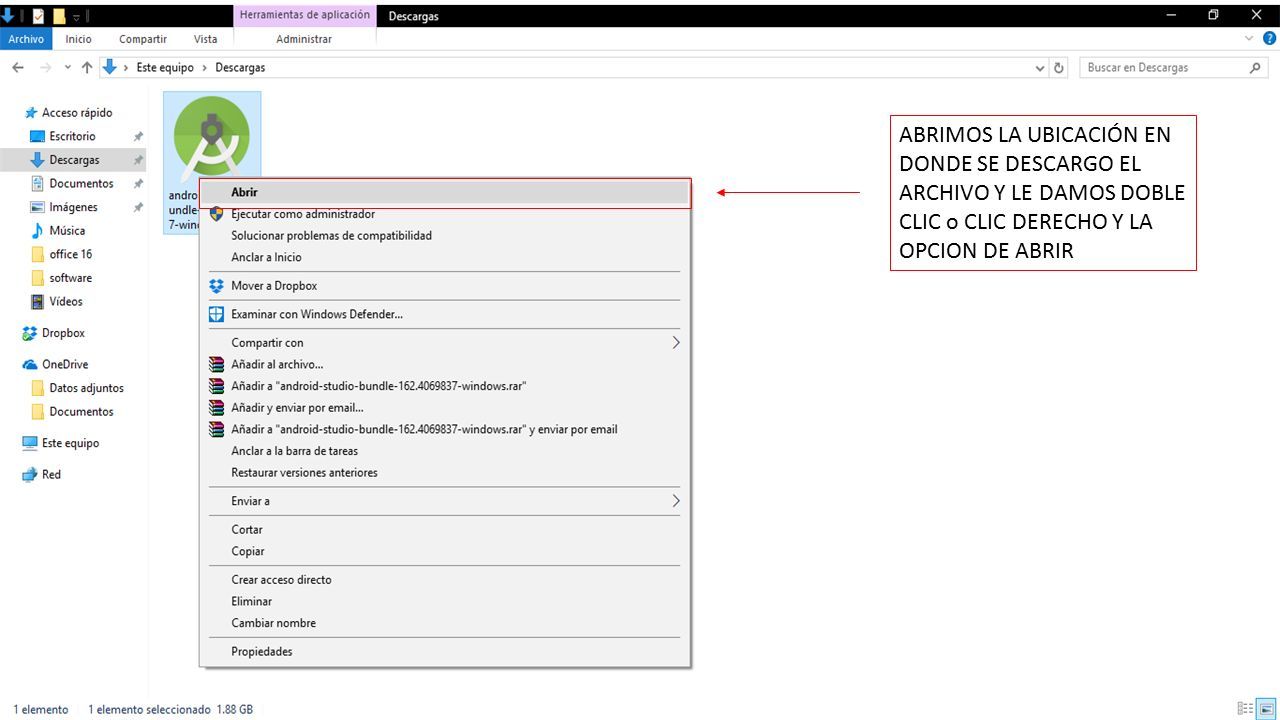Screen dimensions: 1280x720
Task: Select Red in the navigation pane
Action: click(x=51, y=475)
